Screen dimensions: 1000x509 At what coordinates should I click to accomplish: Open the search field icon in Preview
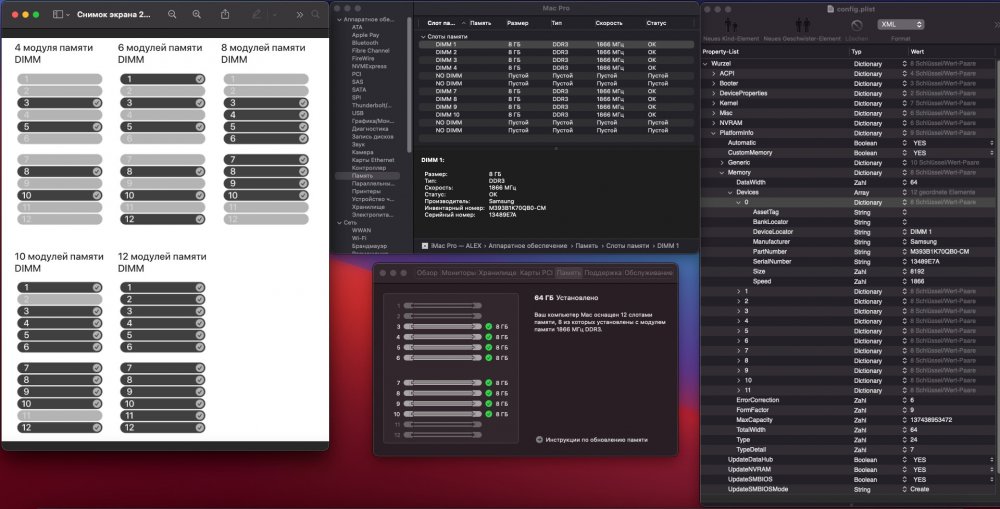click(x=316, y=14)
